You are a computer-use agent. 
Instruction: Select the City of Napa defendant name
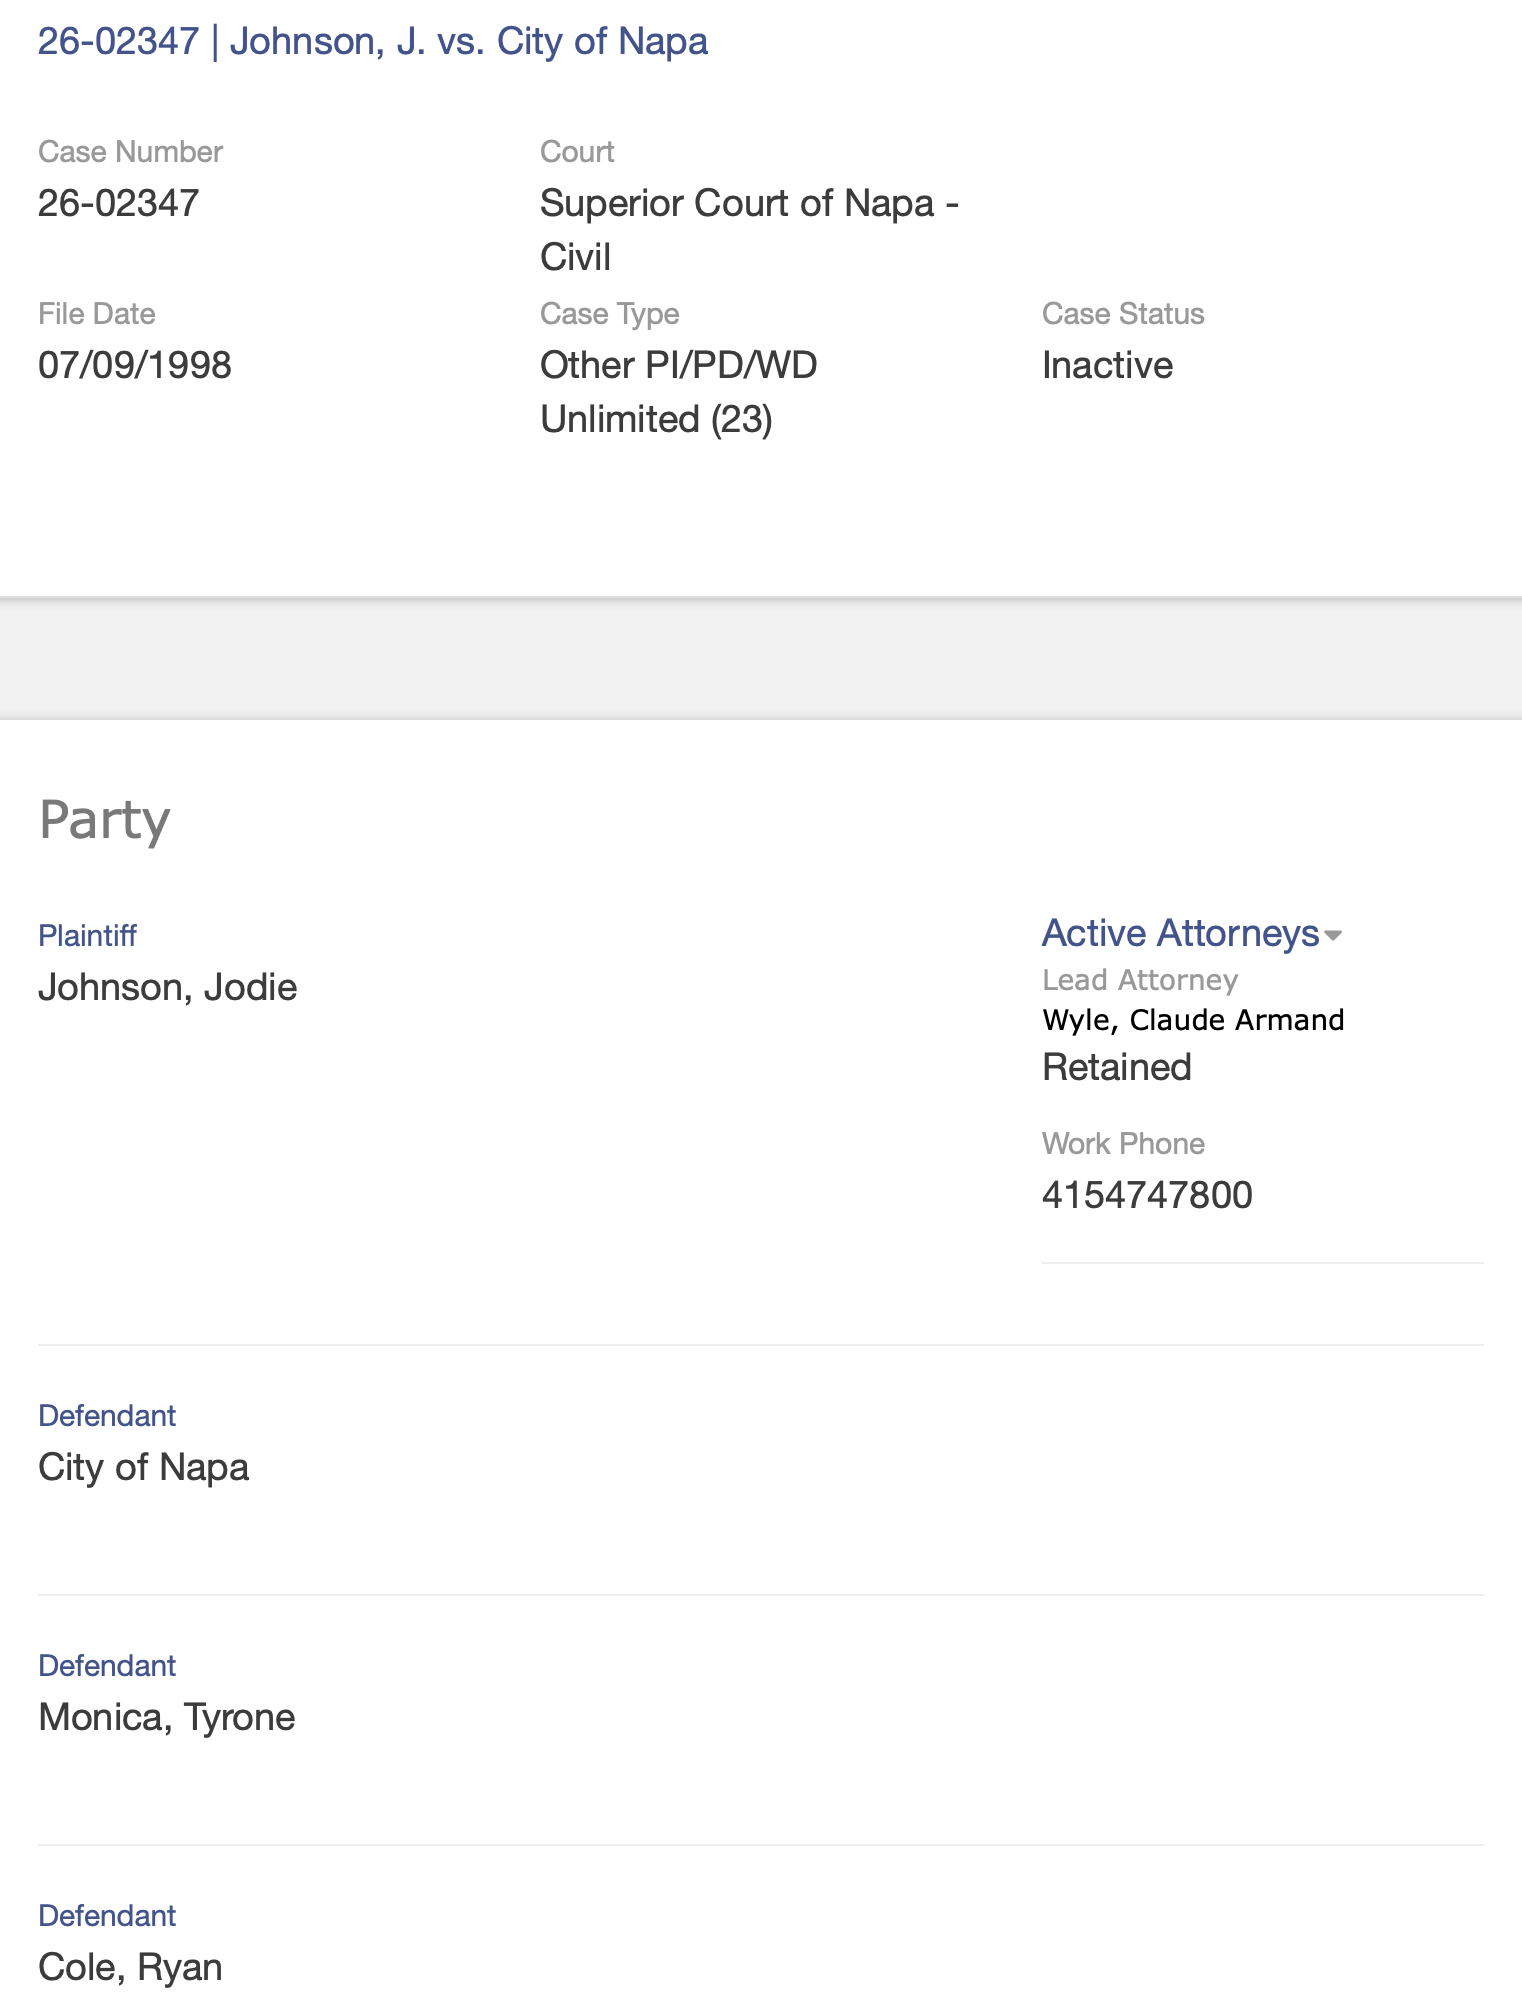pos(143,1468)
